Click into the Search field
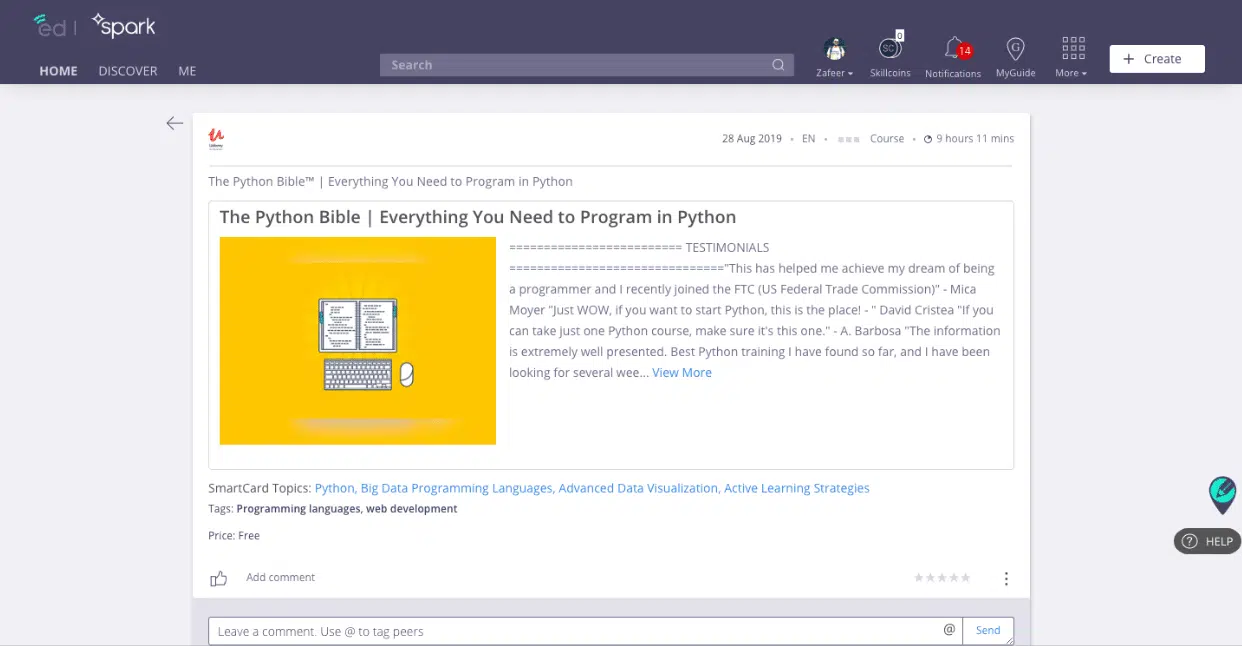Screen dimensions: 1242x646 pyautogui.click(x=586, y=65)
